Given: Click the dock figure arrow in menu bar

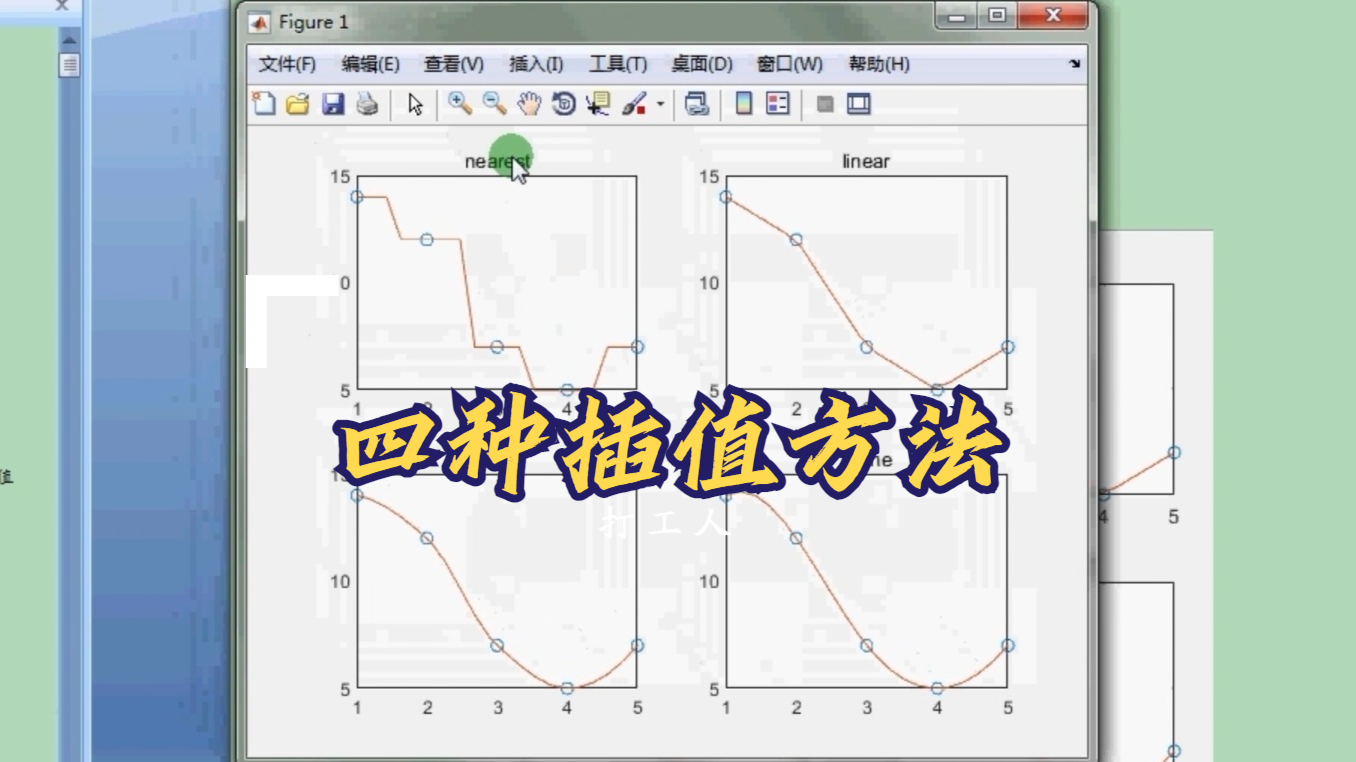Looking at the screenshot, I should point(1075,63).
